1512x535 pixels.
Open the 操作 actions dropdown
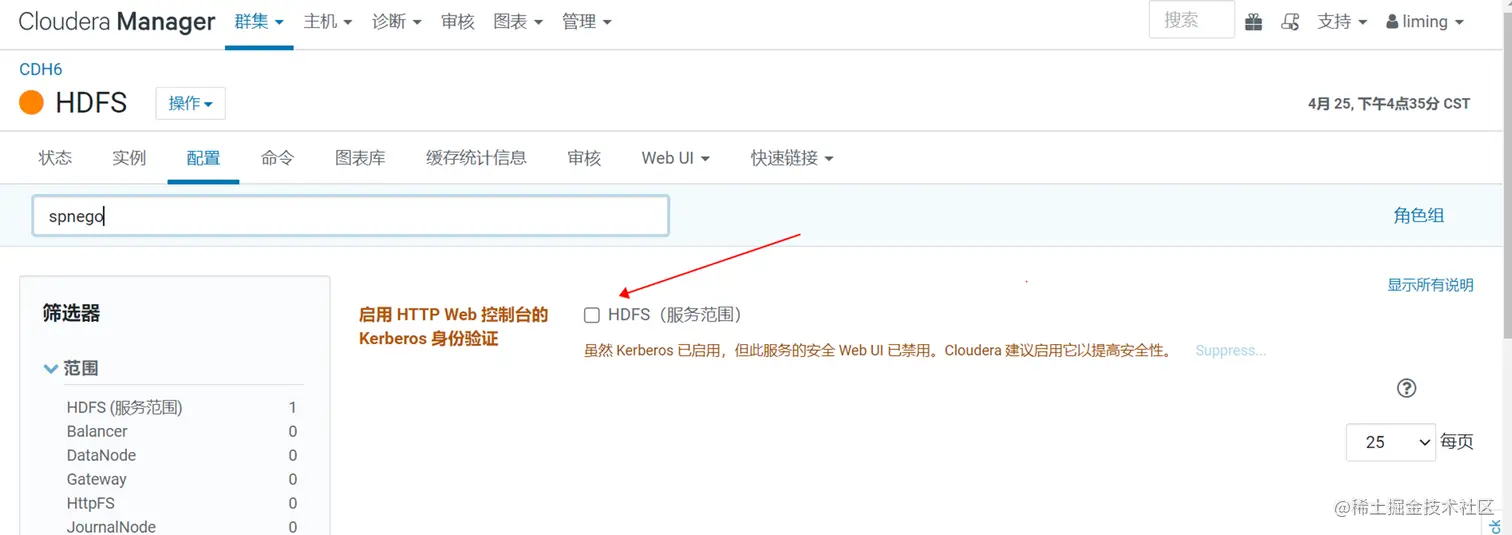click(190, 103)
